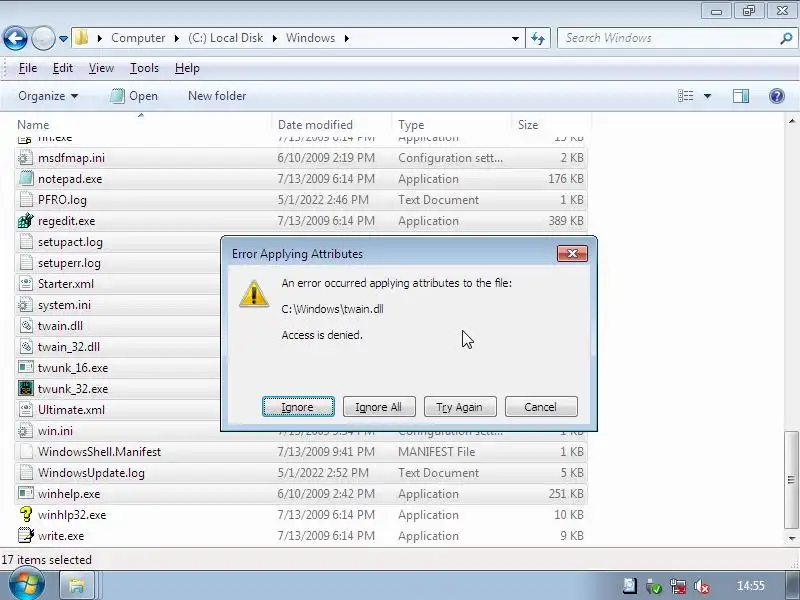Expand the Windows breadcrumb arrow
The width and height of the screenshot is (800, 600).
click(x=347, y=38)
